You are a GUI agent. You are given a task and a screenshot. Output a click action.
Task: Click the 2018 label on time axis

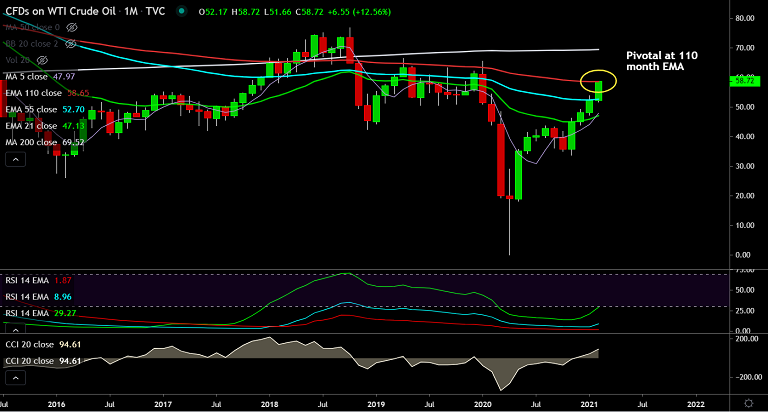[269, 405]
